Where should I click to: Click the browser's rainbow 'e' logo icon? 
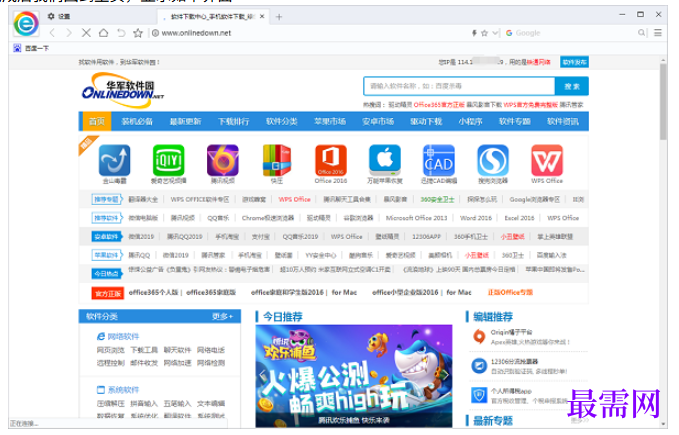pyautogui.click(x=26, y=23)
